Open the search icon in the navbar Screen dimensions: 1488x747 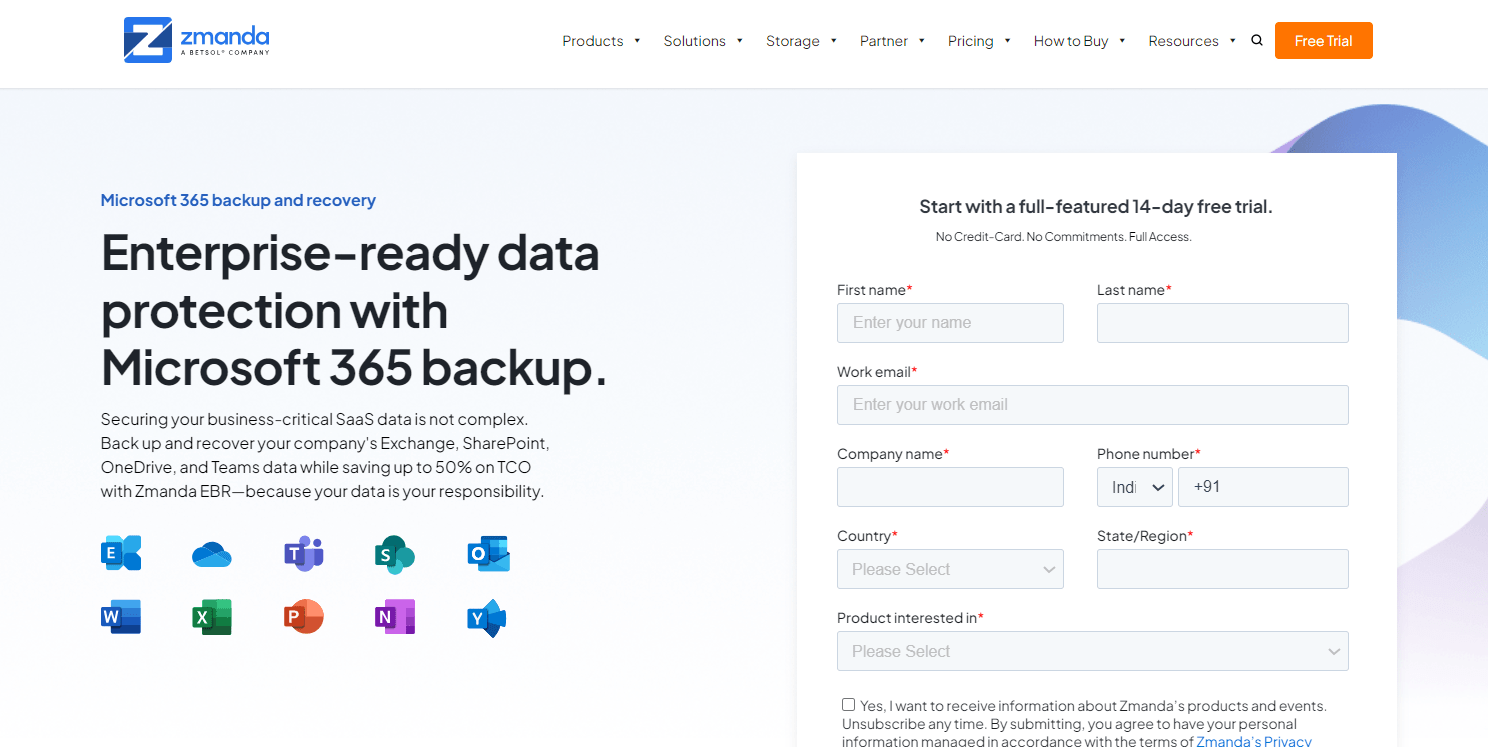click(1256, 40)
